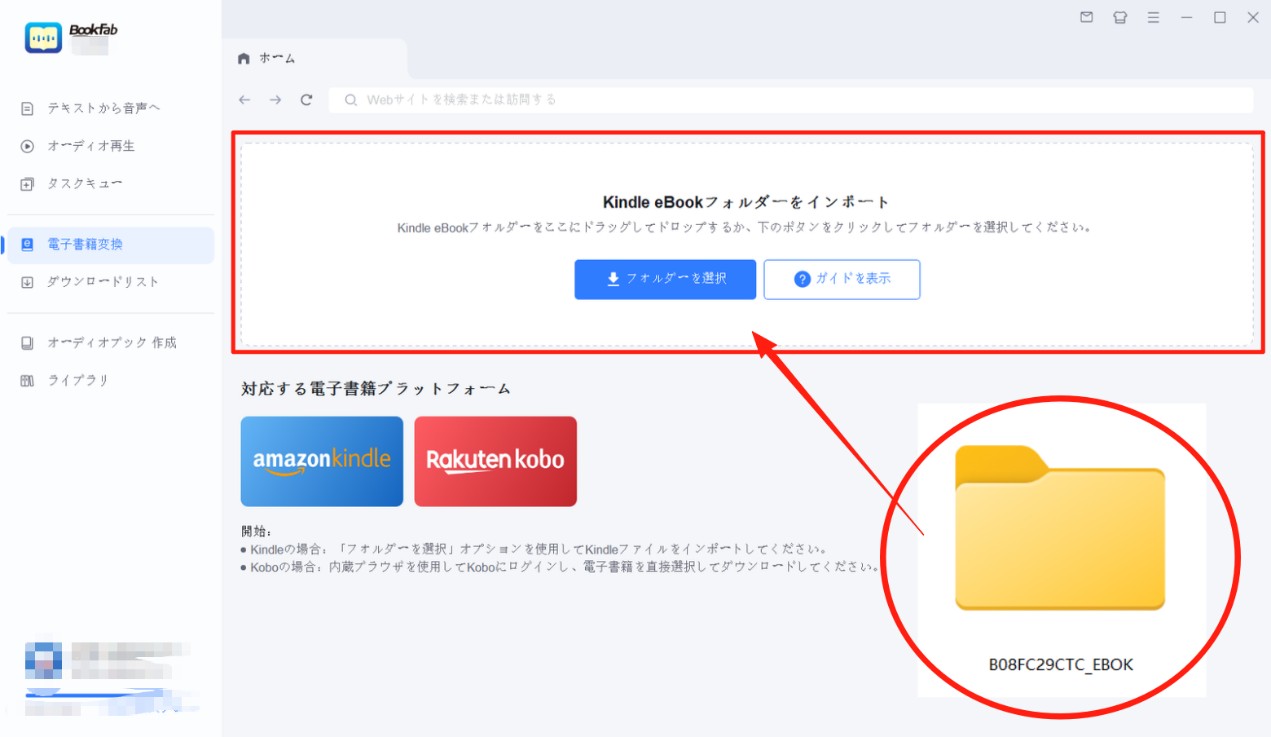Open ダウンロードリスト from the sidebar
This screenshot has width=1271, height=737.
[103, 282]
